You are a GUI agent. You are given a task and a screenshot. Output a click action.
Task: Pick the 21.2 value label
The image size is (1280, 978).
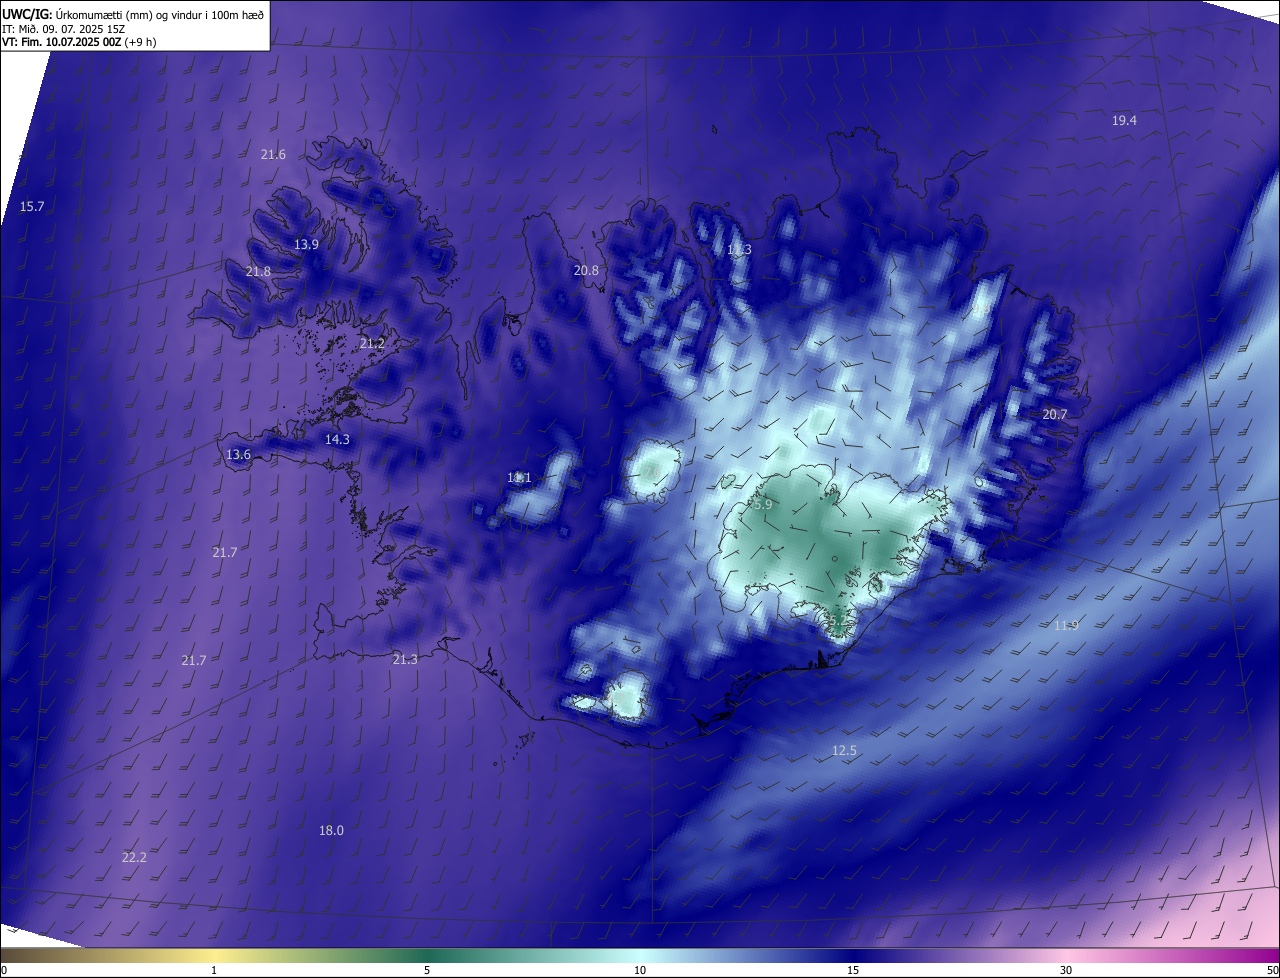coord(372,343)
